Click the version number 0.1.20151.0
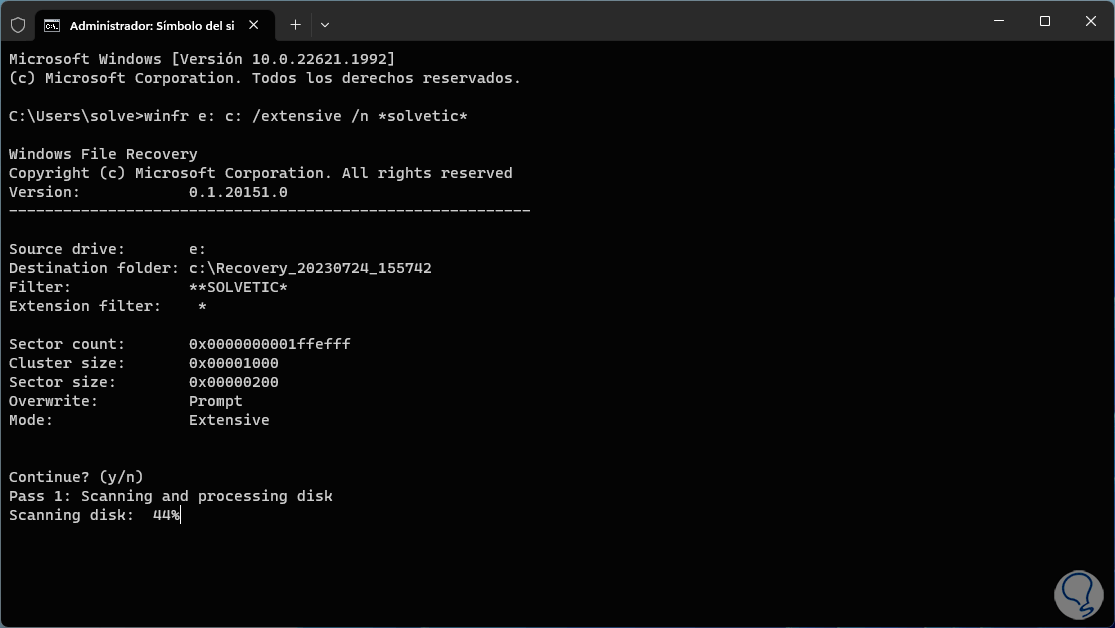 [238, 192]
